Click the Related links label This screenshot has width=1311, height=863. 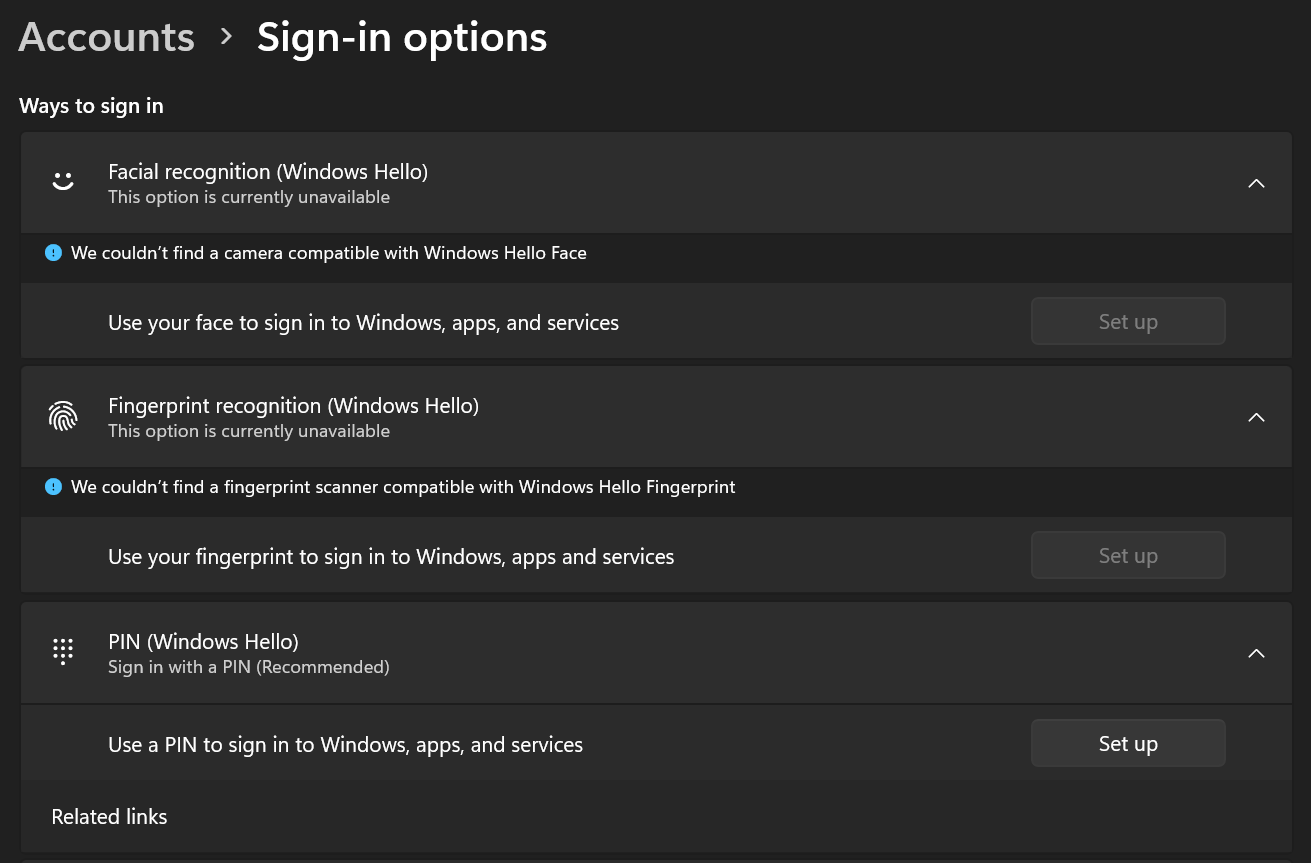point(109,817)
